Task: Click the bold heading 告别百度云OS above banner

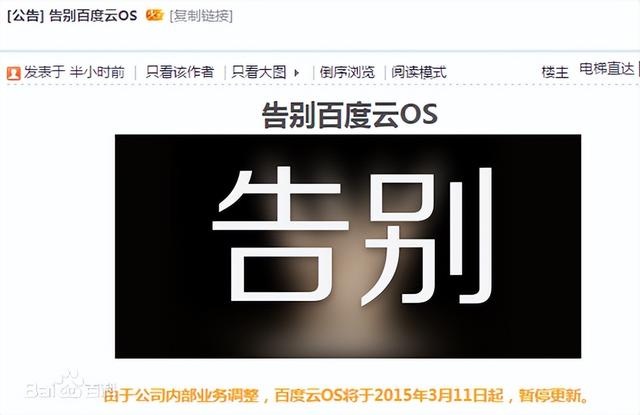Action: click(349, 115)
